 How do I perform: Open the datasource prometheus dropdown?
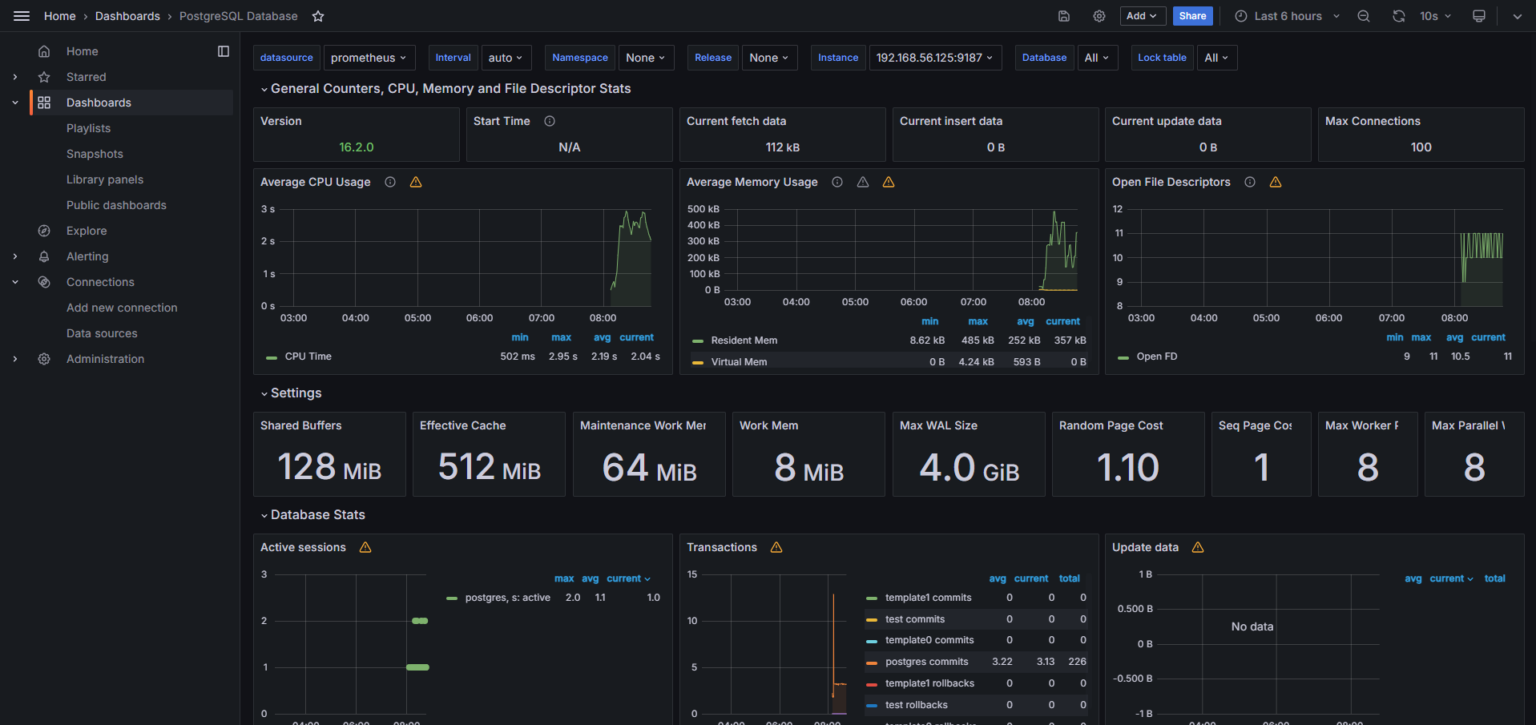click(370, 58)
